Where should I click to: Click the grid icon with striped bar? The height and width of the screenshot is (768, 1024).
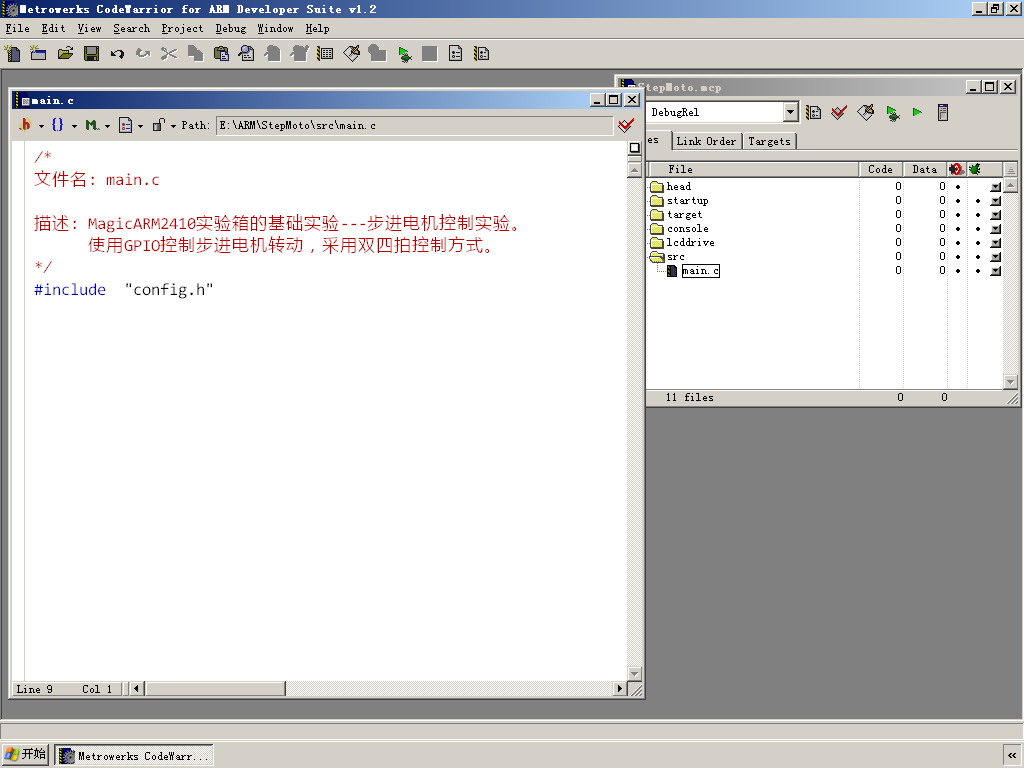coord(325,54)
